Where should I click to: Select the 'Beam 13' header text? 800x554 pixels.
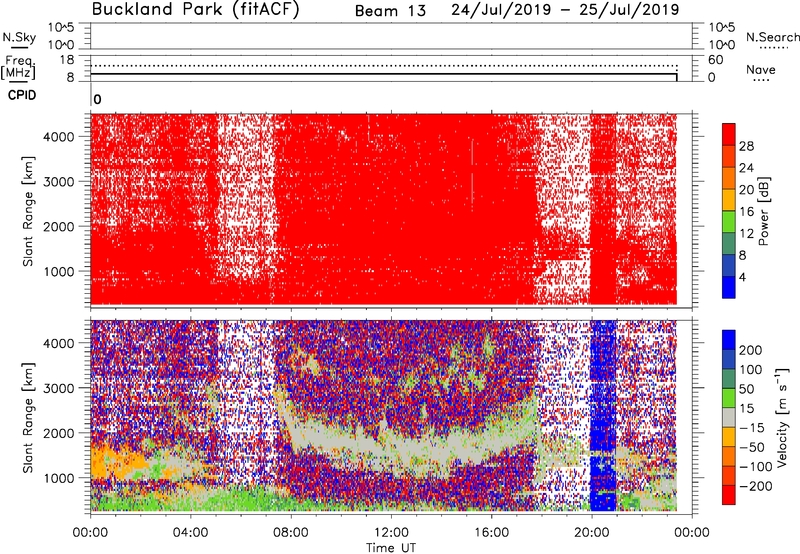tap(390, 11)
